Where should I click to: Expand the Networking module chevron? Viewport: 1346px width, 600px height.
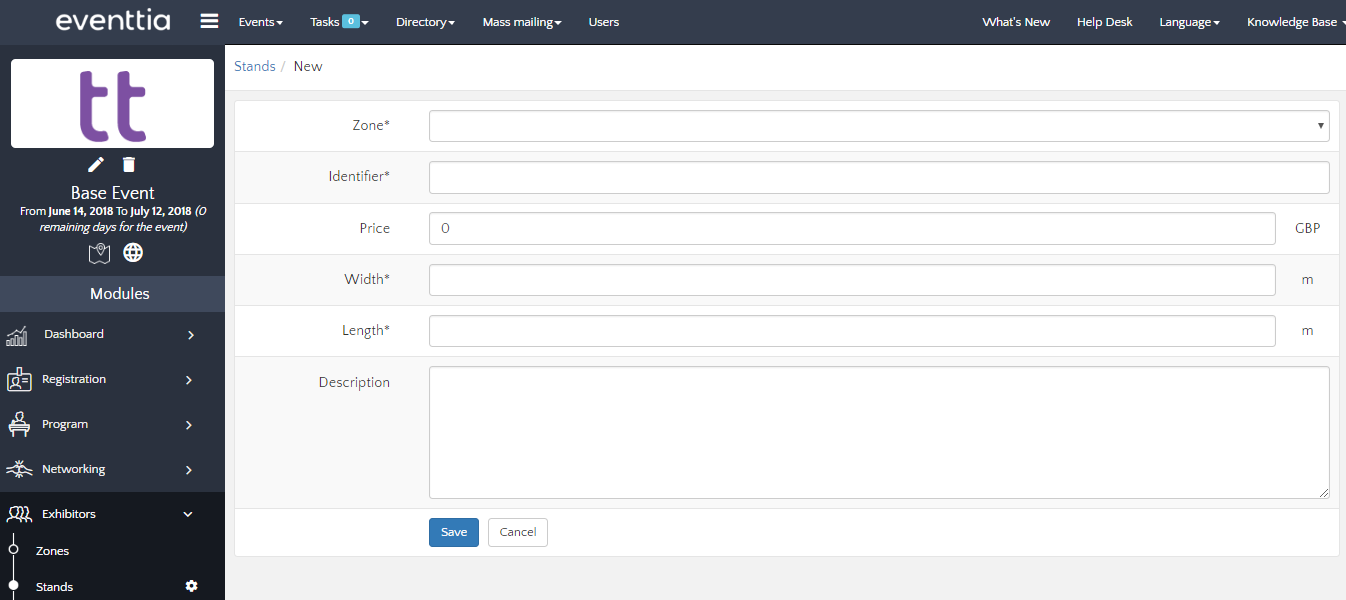[x=190, y=470]
